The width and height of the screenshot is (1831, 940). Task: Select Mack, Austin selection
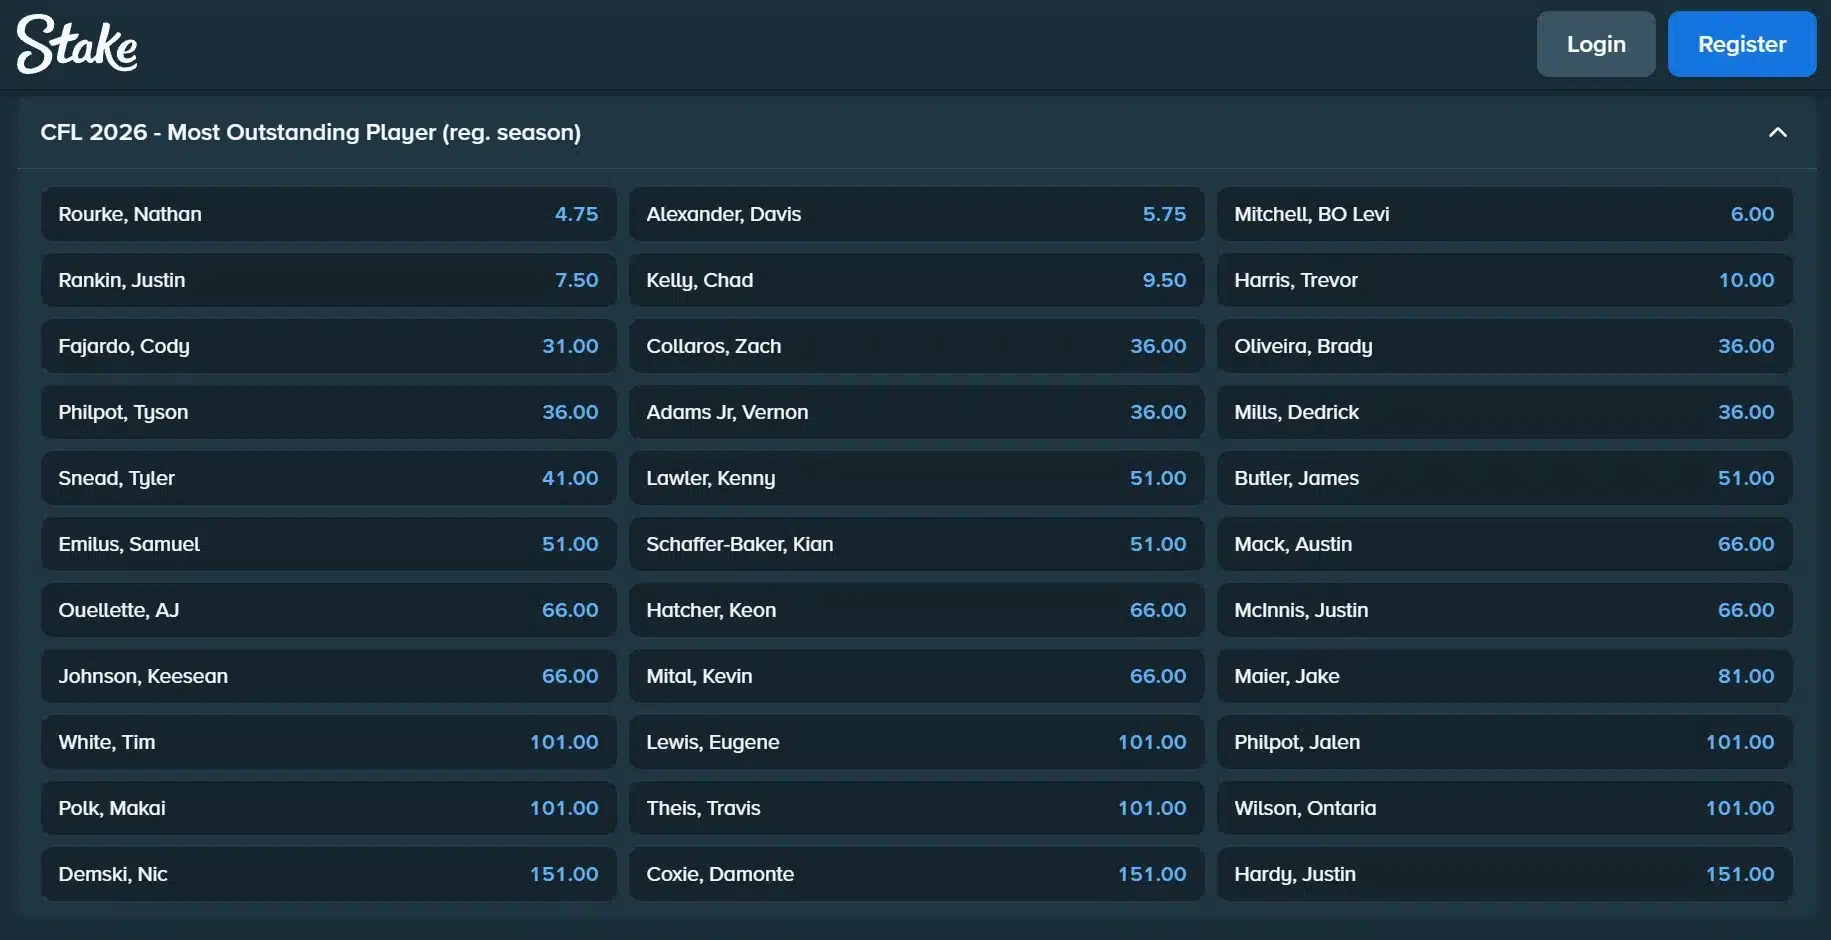(1504, 544)
